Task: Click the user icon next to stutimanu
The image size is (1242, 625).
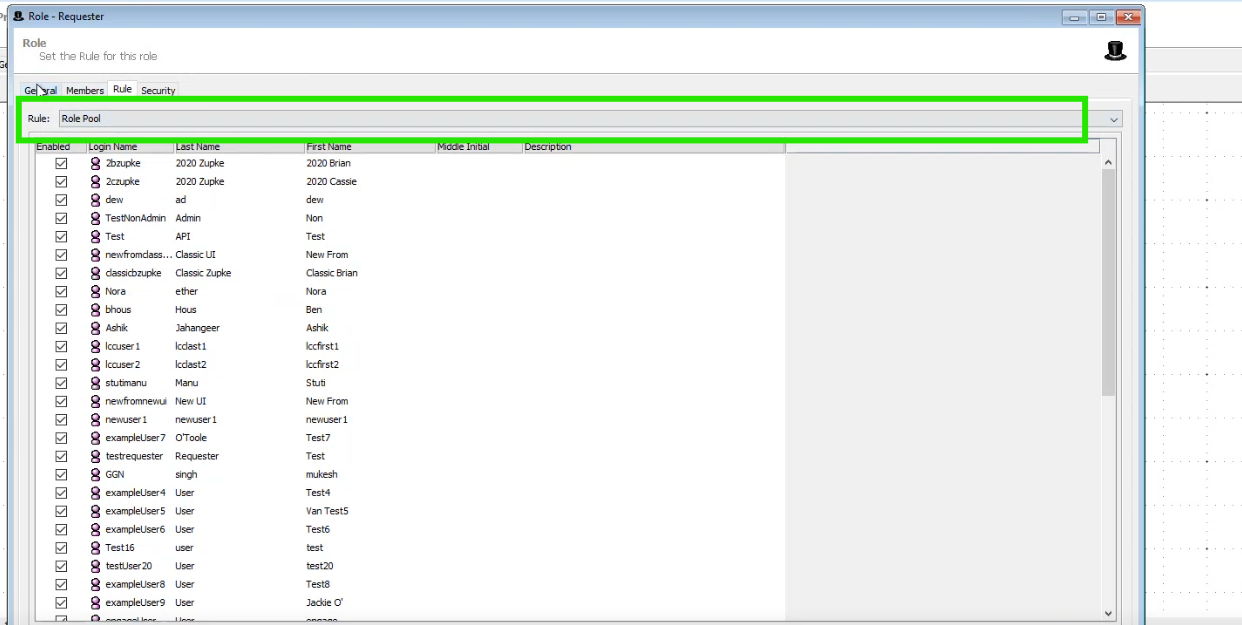Action: [95, 382]
